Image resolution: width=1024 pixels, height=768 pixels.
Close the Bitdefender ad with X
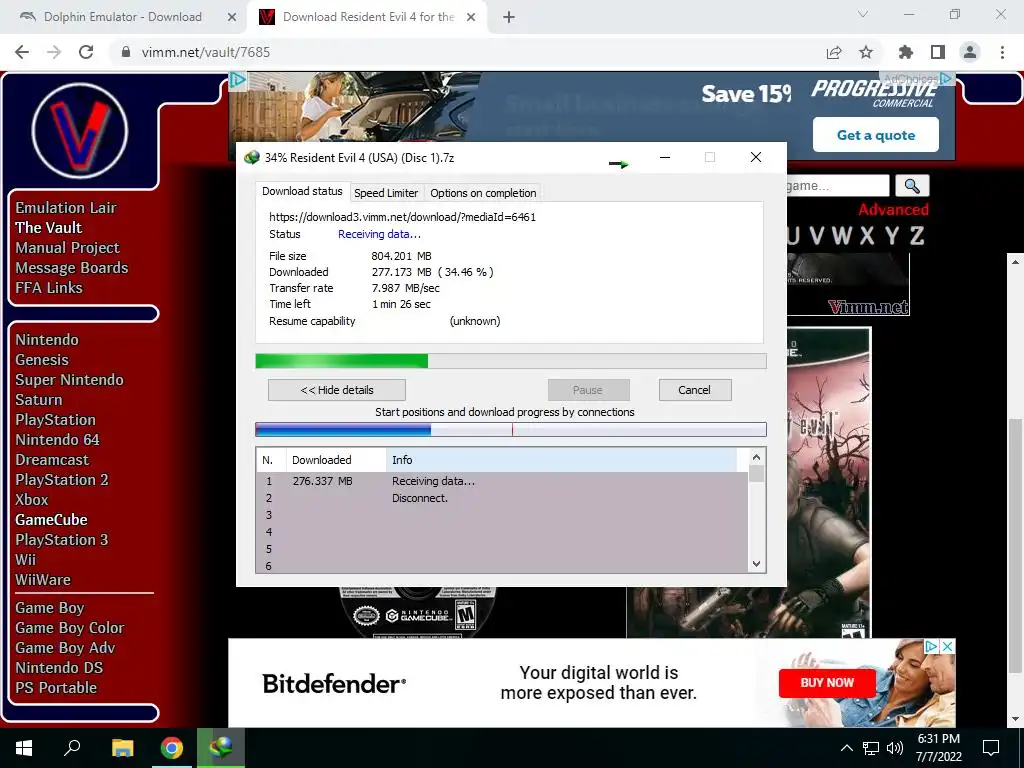[x=948, y=647]
